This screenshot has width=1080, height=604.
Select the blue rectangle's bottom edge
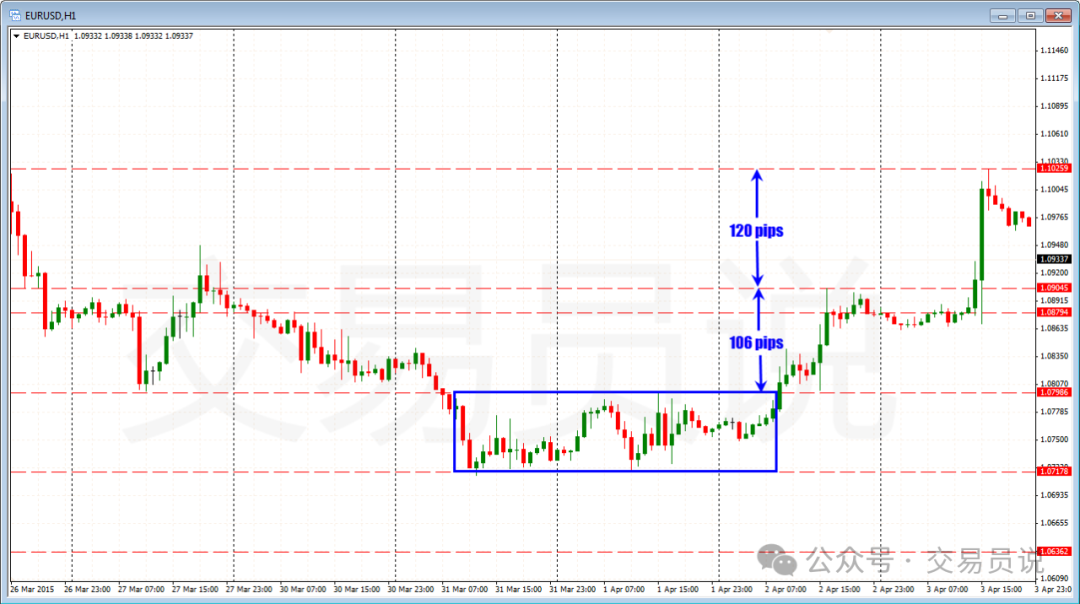point(615,470)
